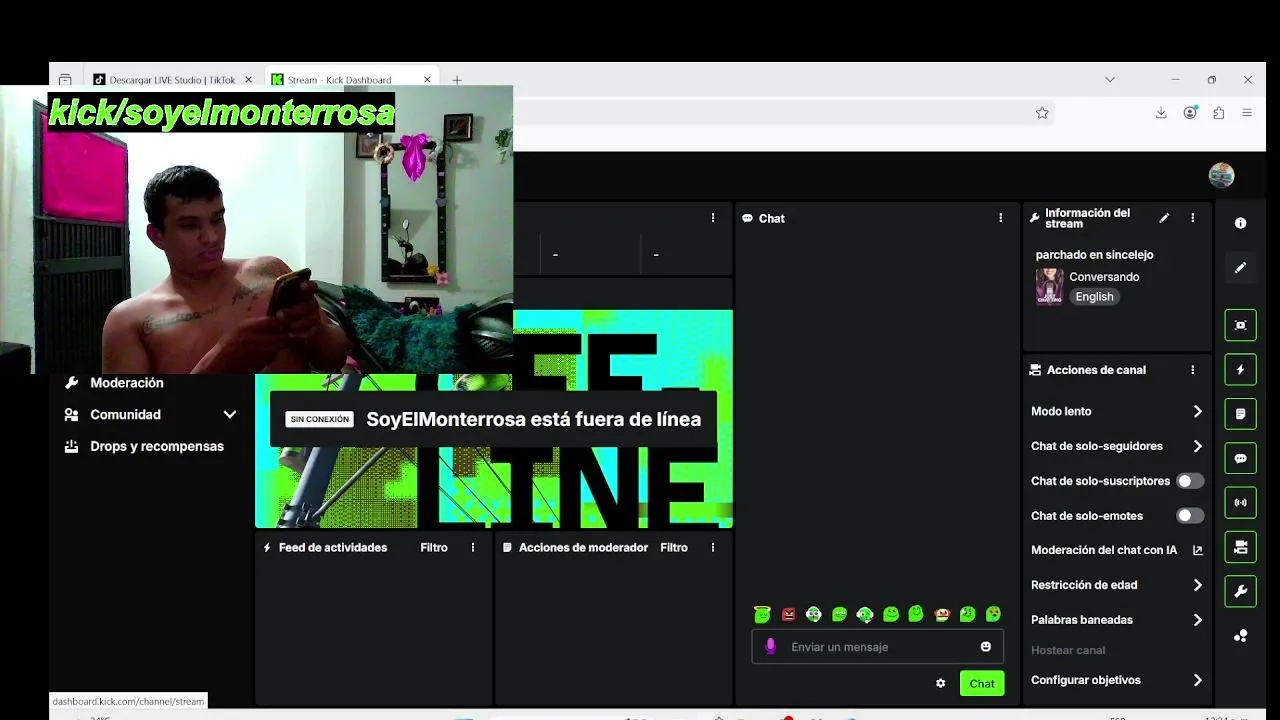Viewport: 1280px width, 720px height.
Task: Expand Modo lento options
Action: coord(1198,411)
